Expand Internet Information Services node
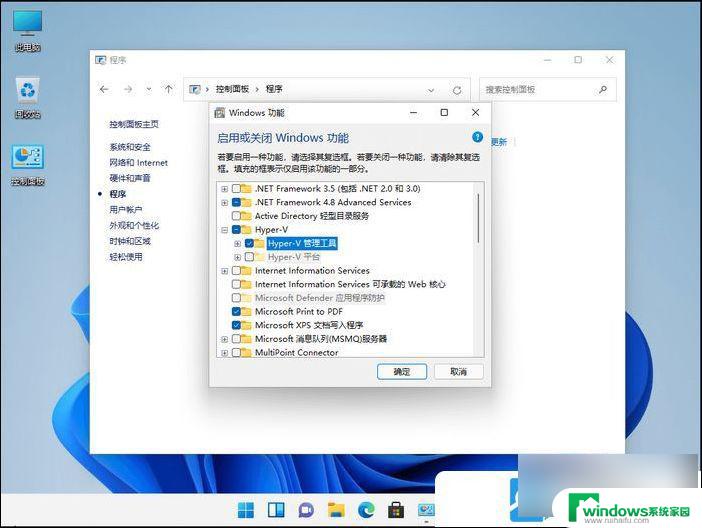The height and width of the screenshot is (528, 702). pos(225,271)
